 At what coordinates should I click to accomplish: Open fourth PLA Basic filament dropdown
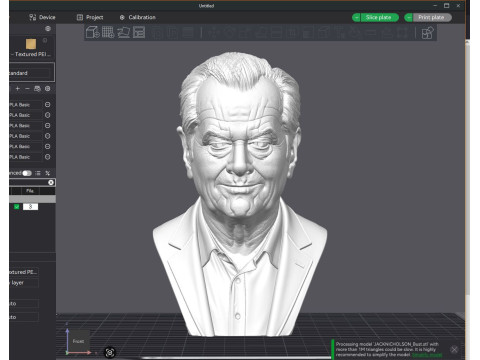click(26, 136)
